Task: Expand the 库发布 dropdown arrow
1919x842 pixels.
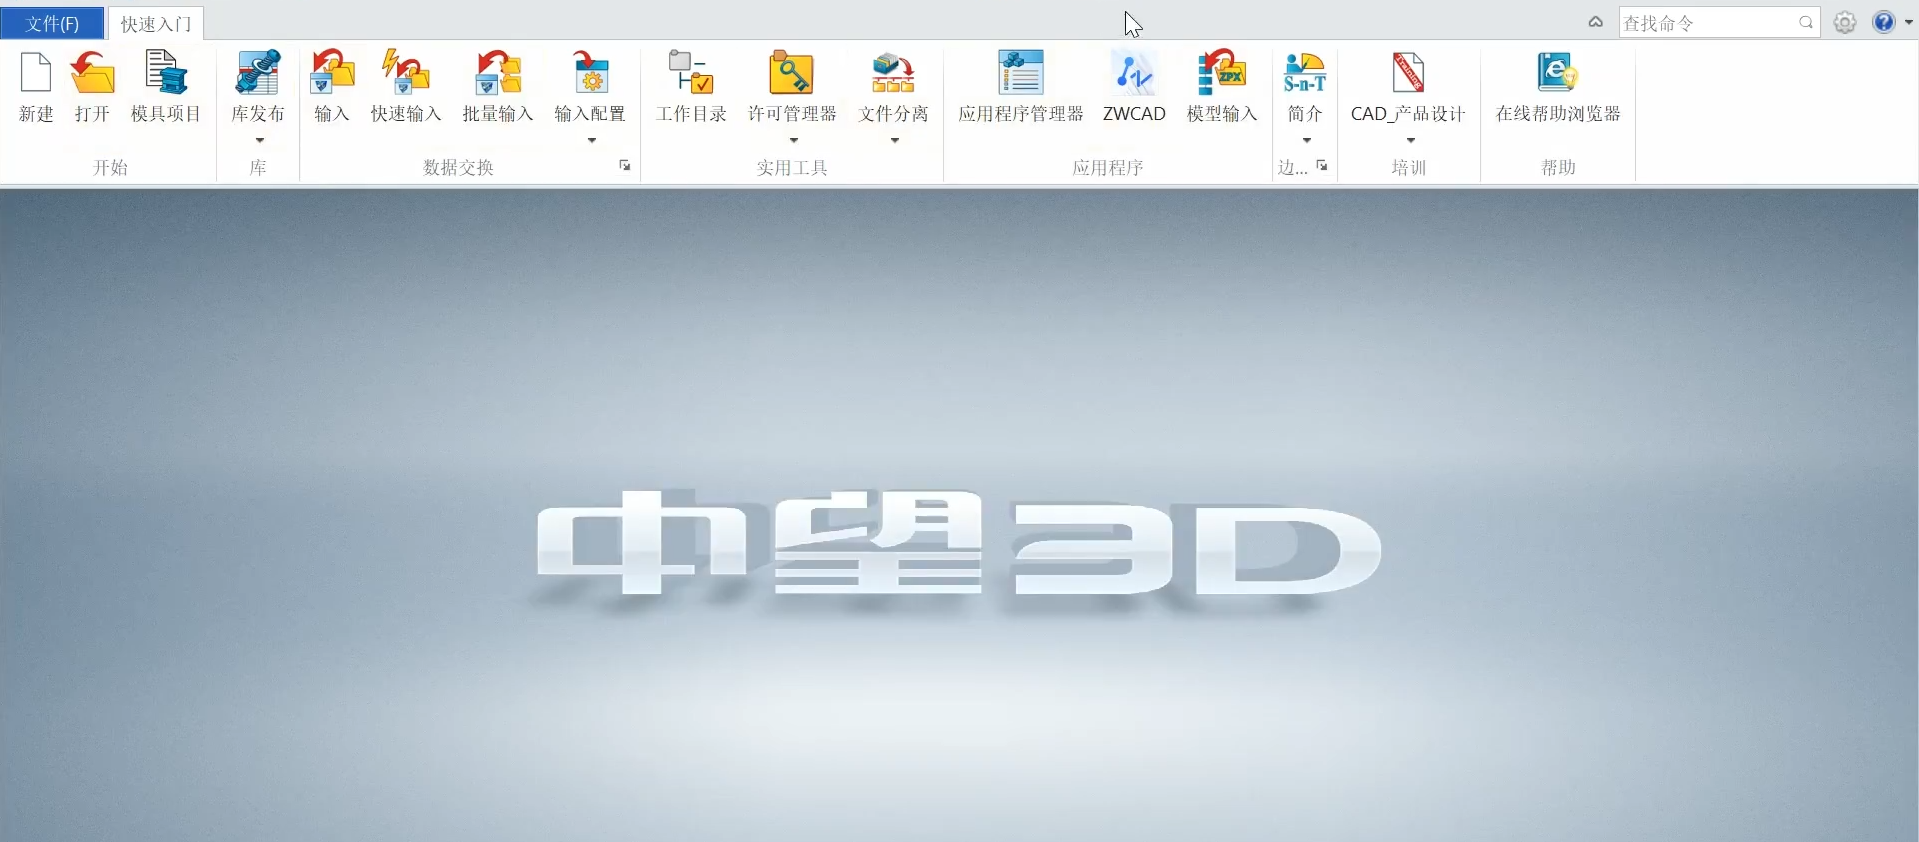Action: coord(259,140)
